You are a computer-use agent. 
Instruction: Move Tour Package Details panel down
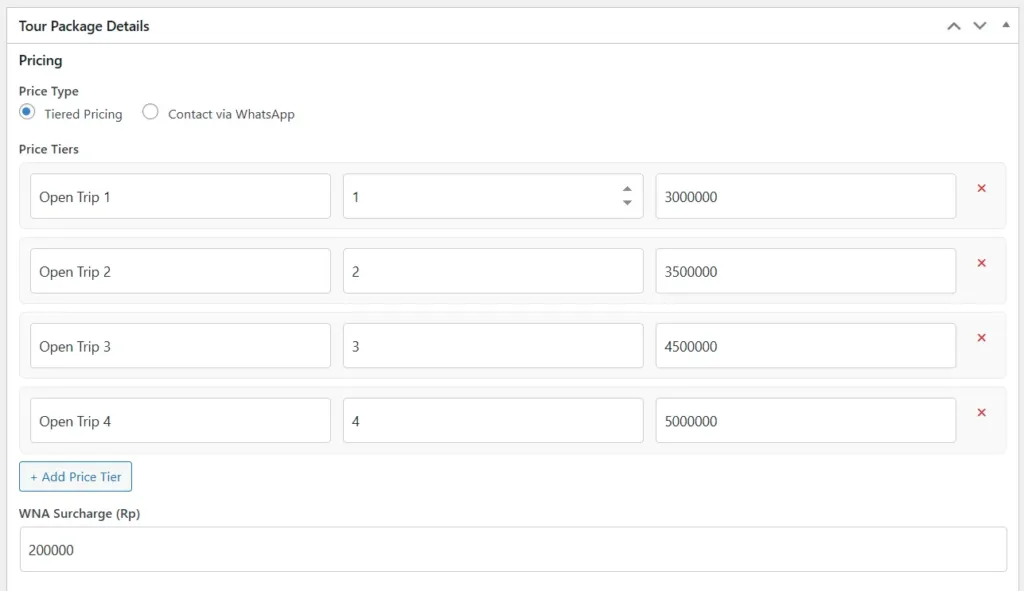click(980, 26)
